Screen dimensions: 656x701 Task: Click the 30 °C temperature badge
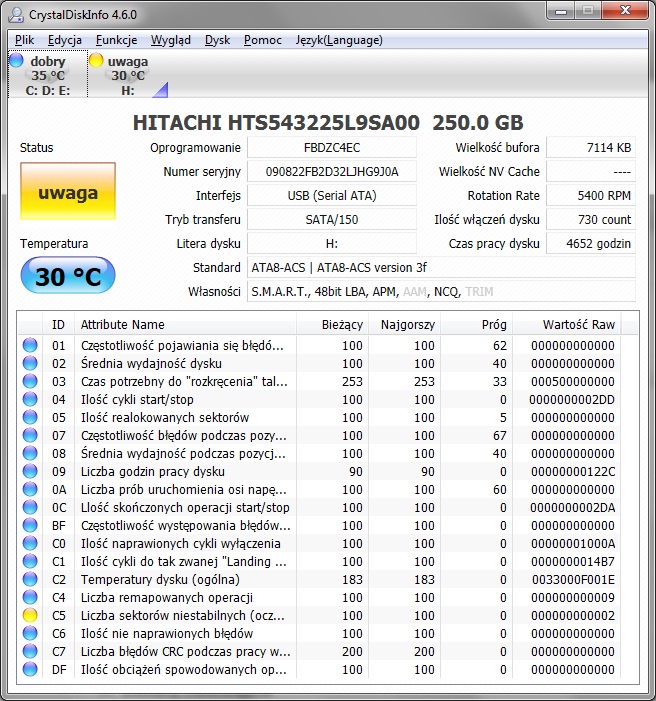[x=68, y=275]
